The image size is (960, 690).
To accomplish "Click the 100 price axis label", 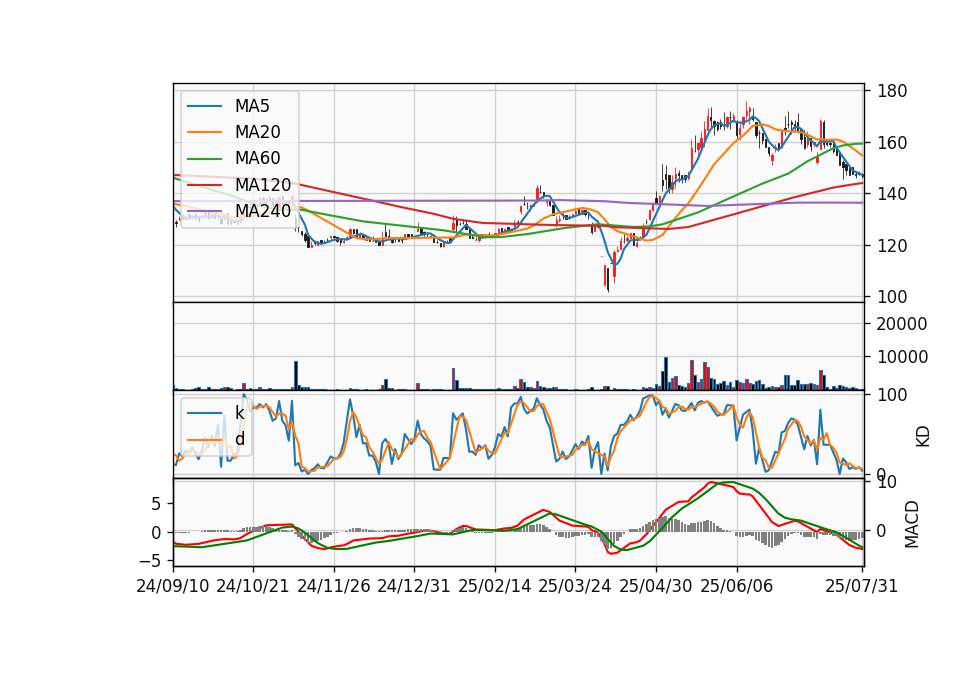I will [892, 297].
